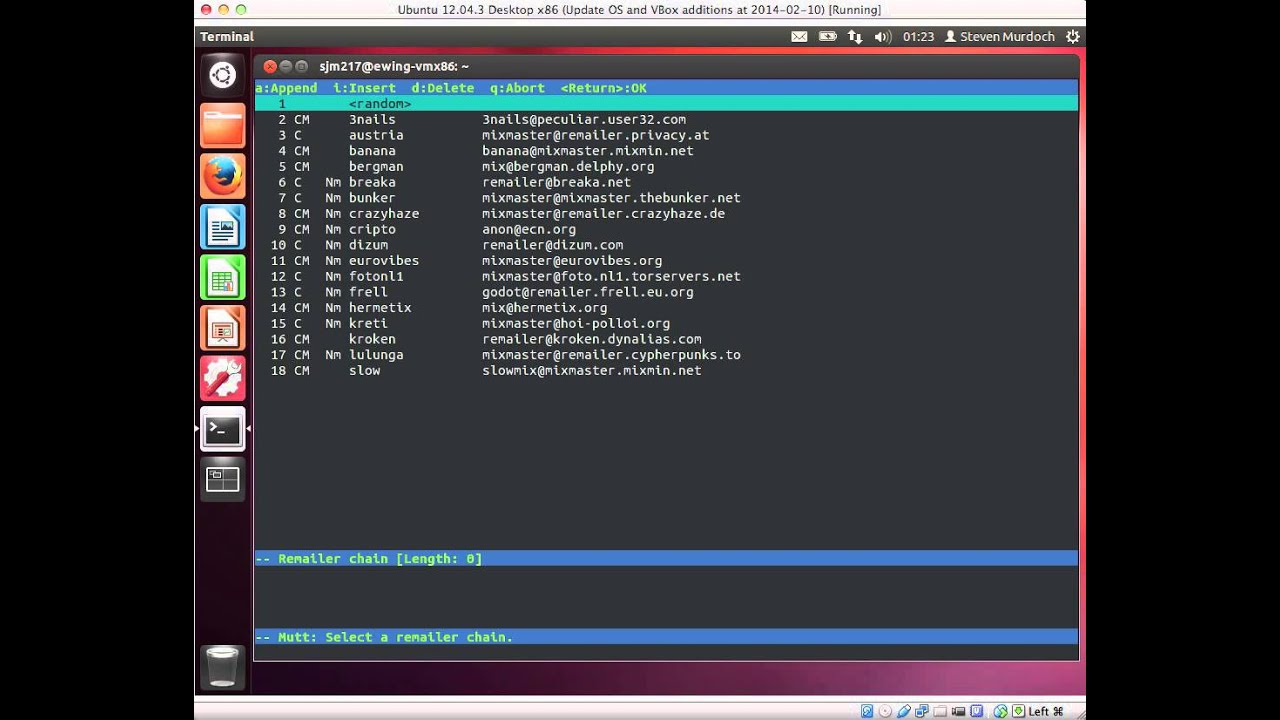Open the sound volume indicator

(x=882, y=36)
